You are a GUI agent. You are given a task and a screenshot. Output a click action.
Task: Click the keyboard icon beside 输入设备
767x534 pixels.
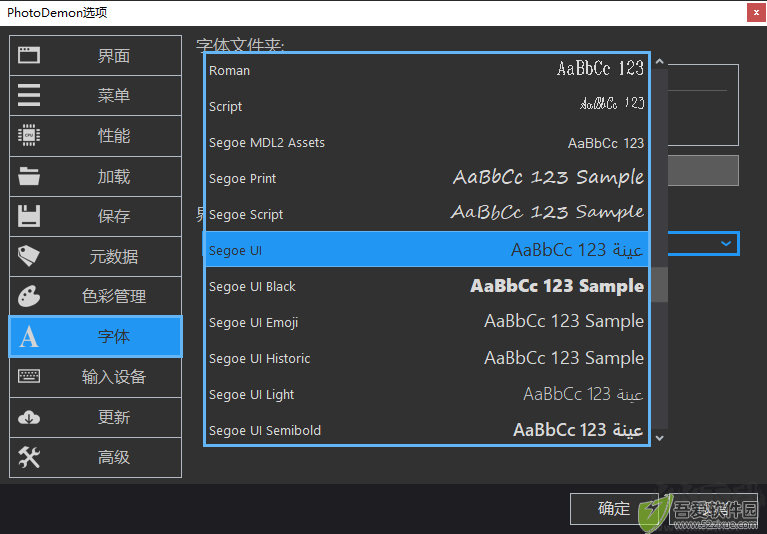pos(29,377)
